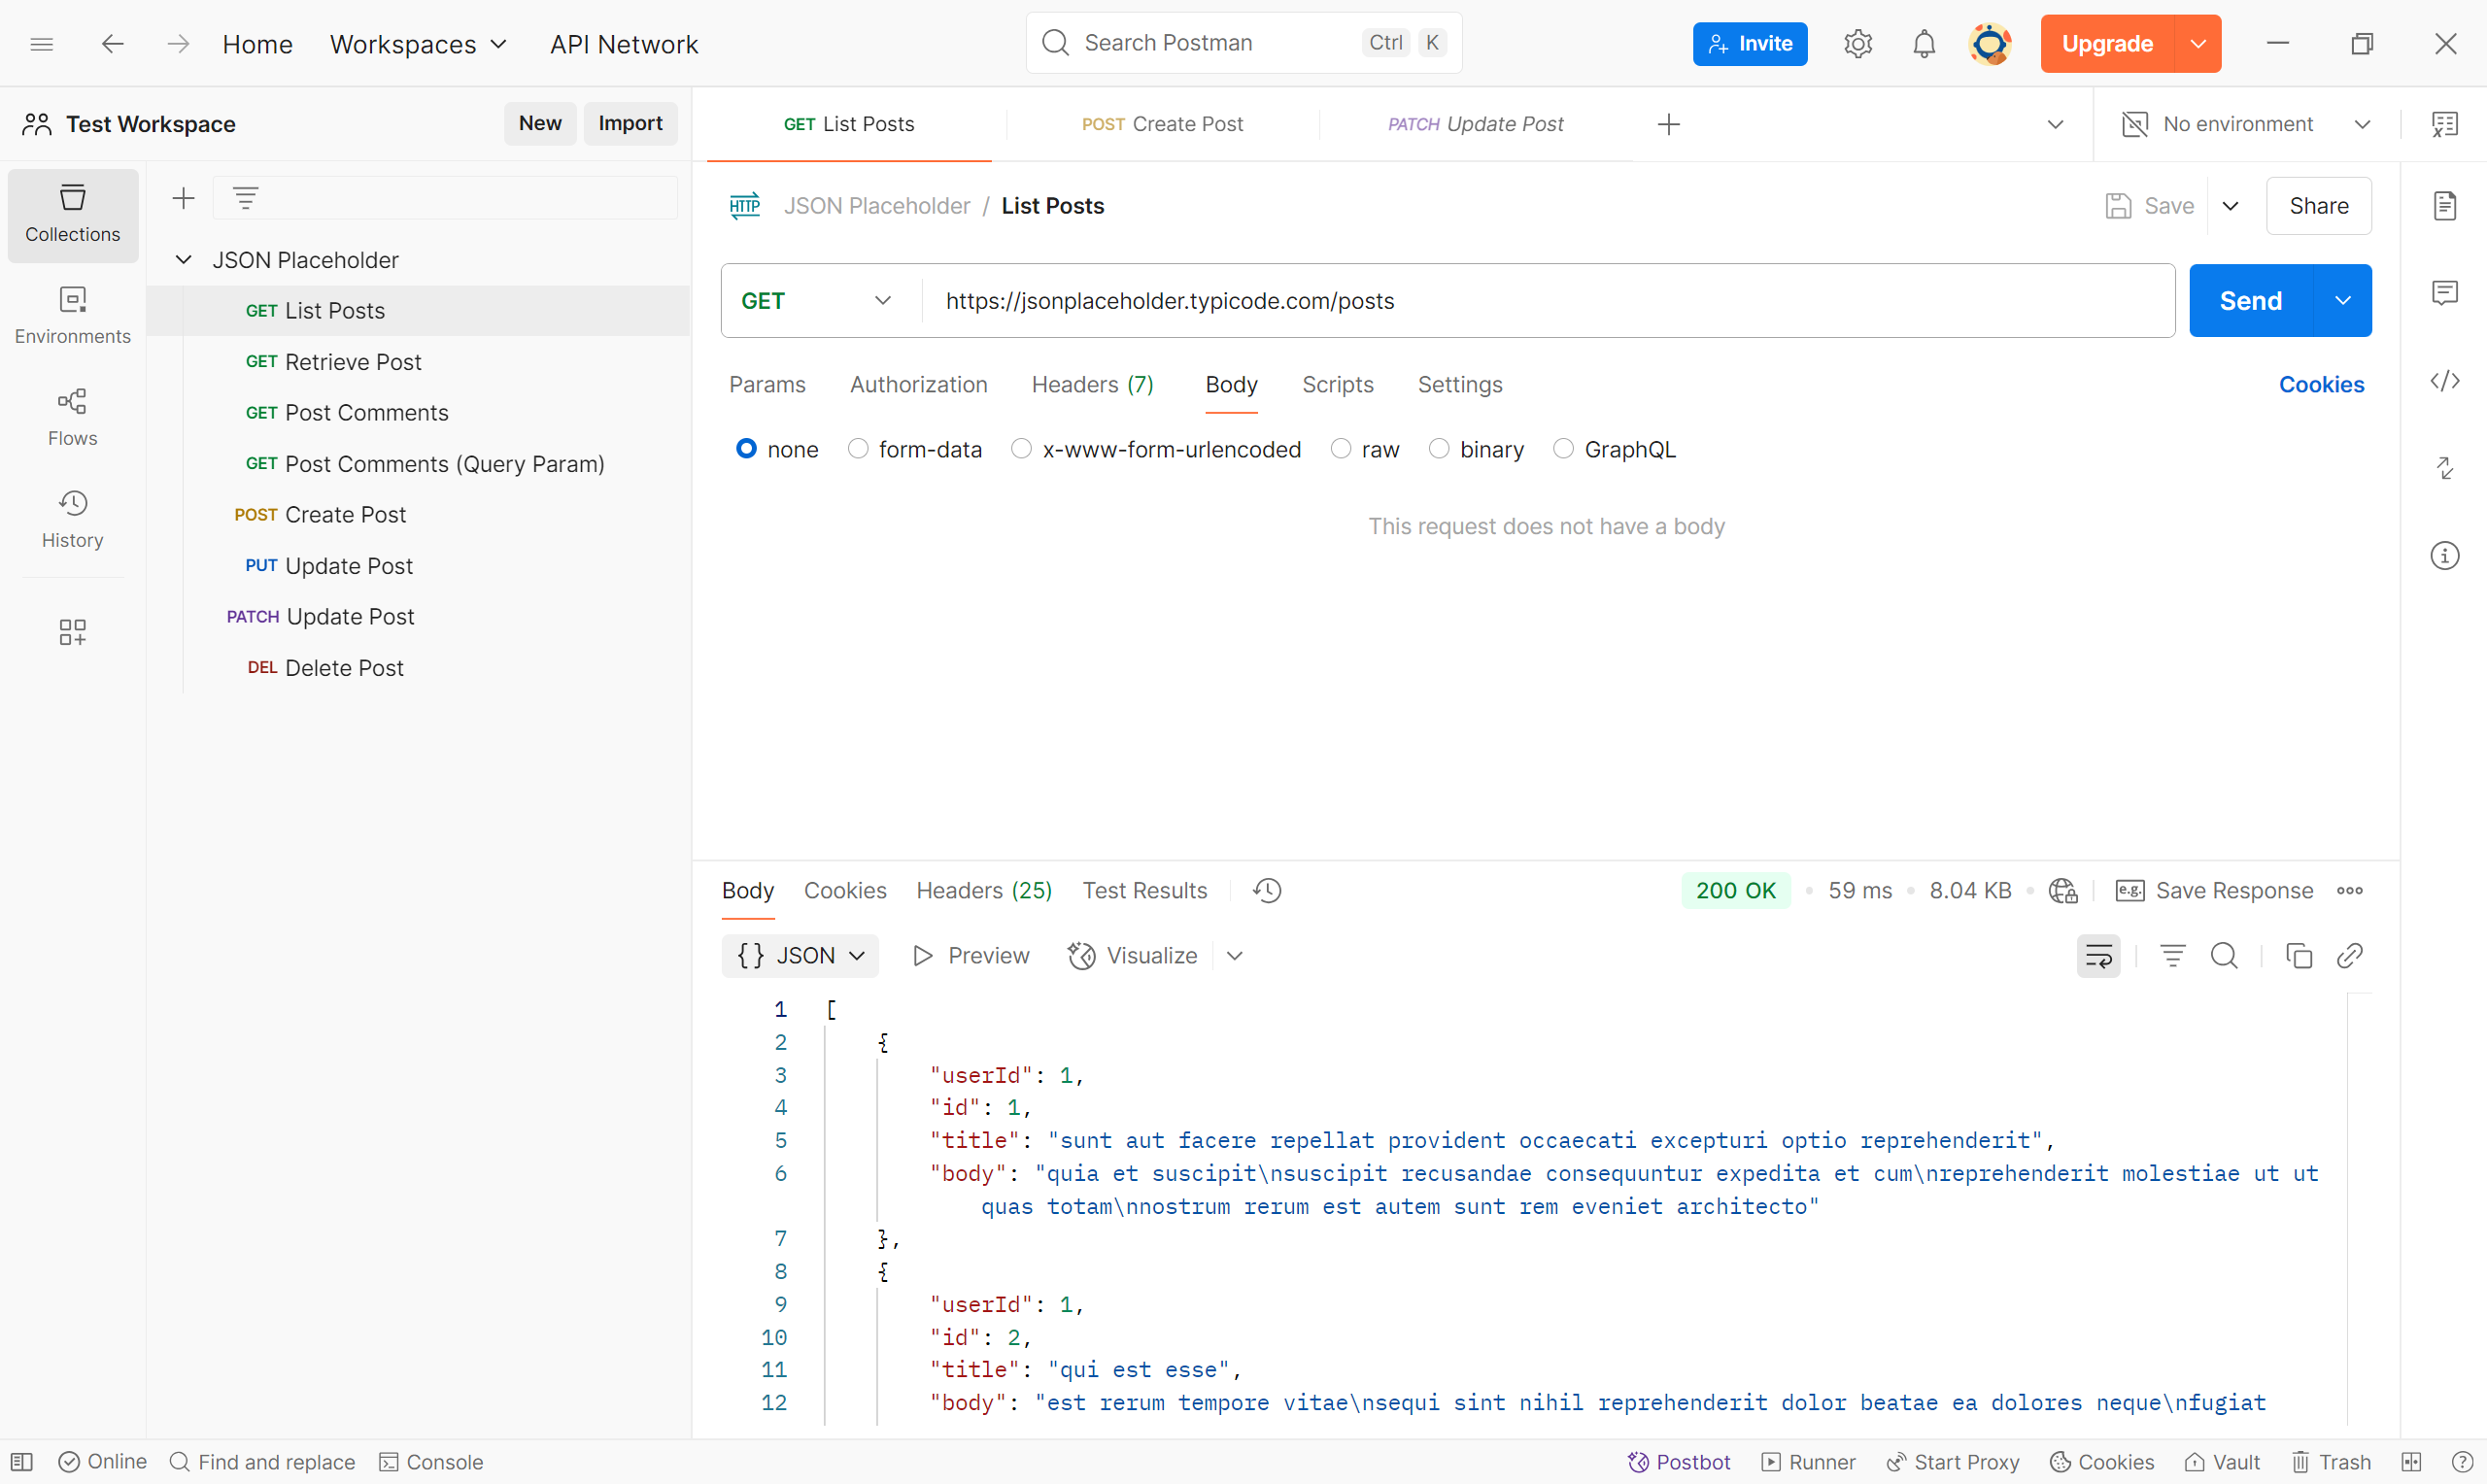Open the No environment selector

pyautogui.click(x=2246, y=124)
